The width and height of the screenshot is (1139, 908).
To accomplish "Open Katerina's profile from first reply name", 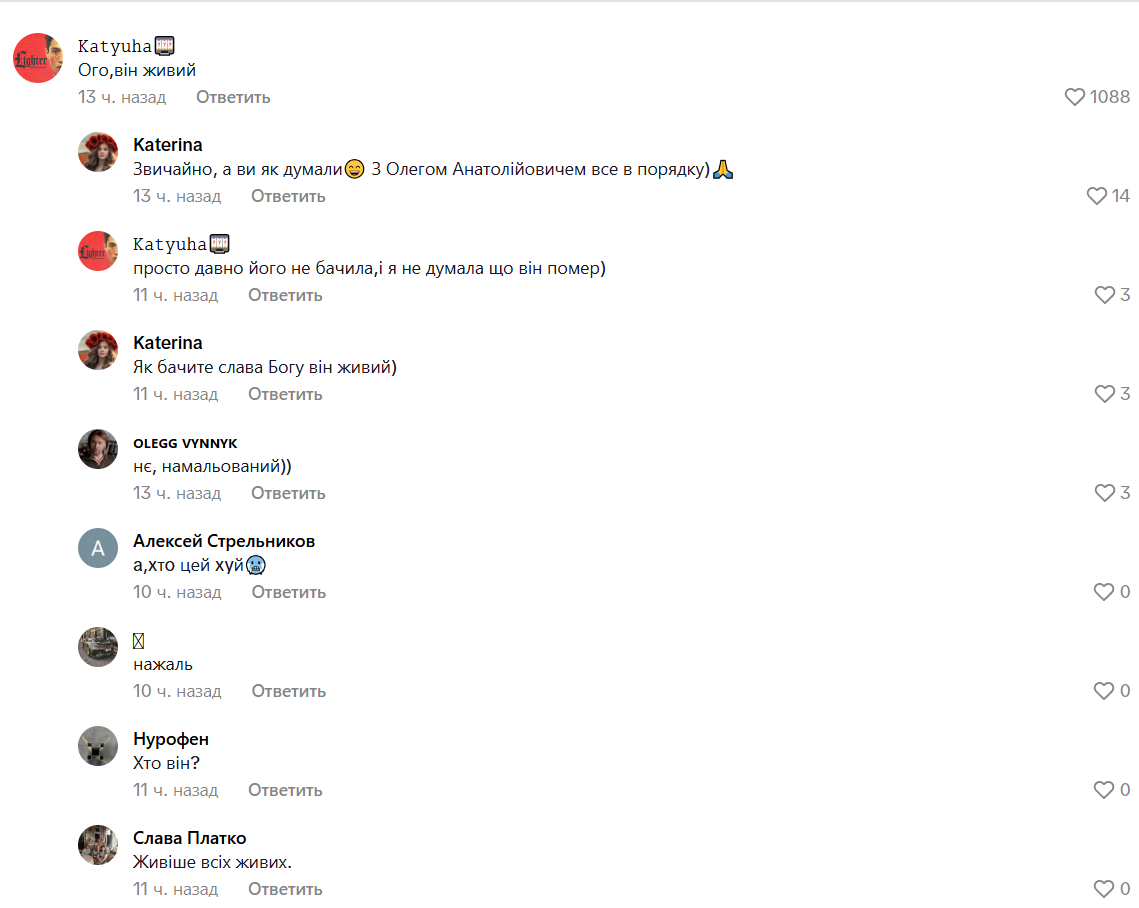I will (168, 145).
